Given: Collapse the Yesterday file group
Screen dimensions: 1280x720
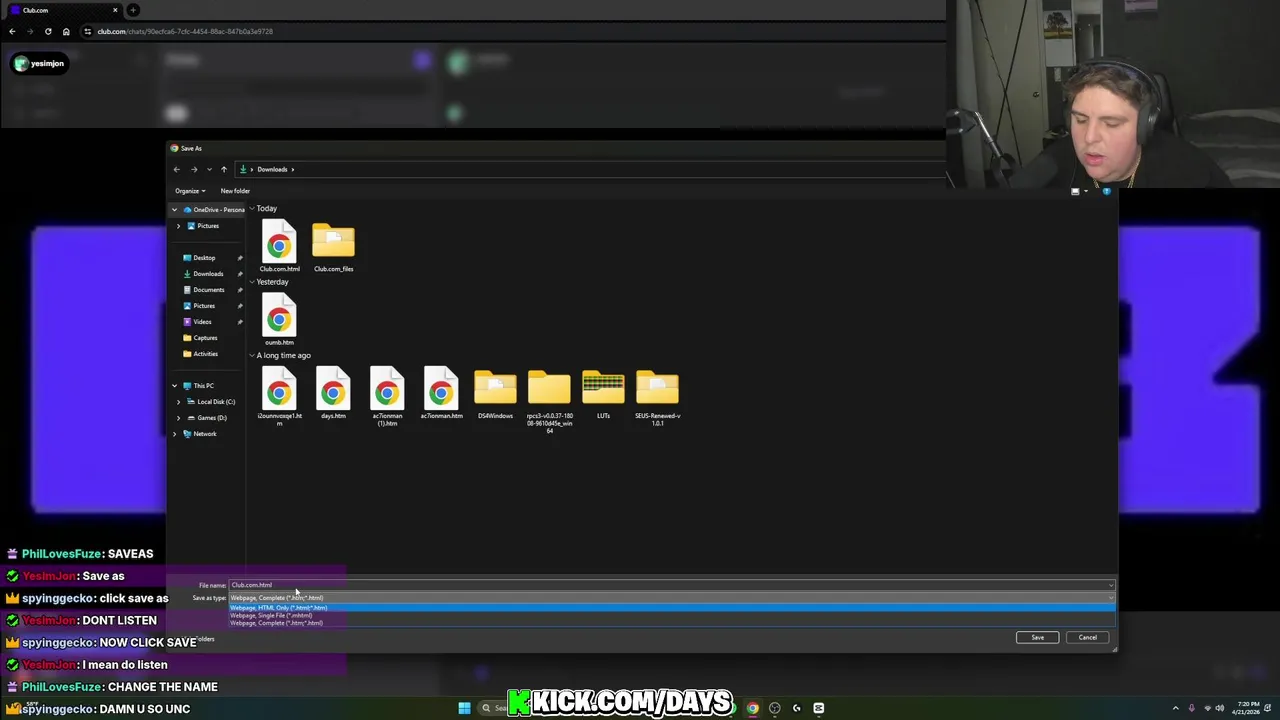Looking at the screenshot, I should pyautogui.click(x=252, y=282).
